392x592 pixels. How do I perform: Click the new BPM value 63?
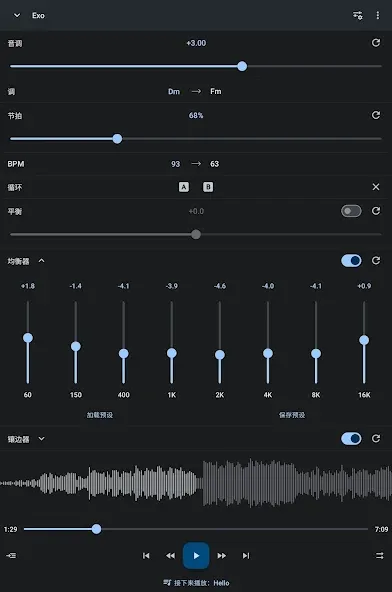215,164
